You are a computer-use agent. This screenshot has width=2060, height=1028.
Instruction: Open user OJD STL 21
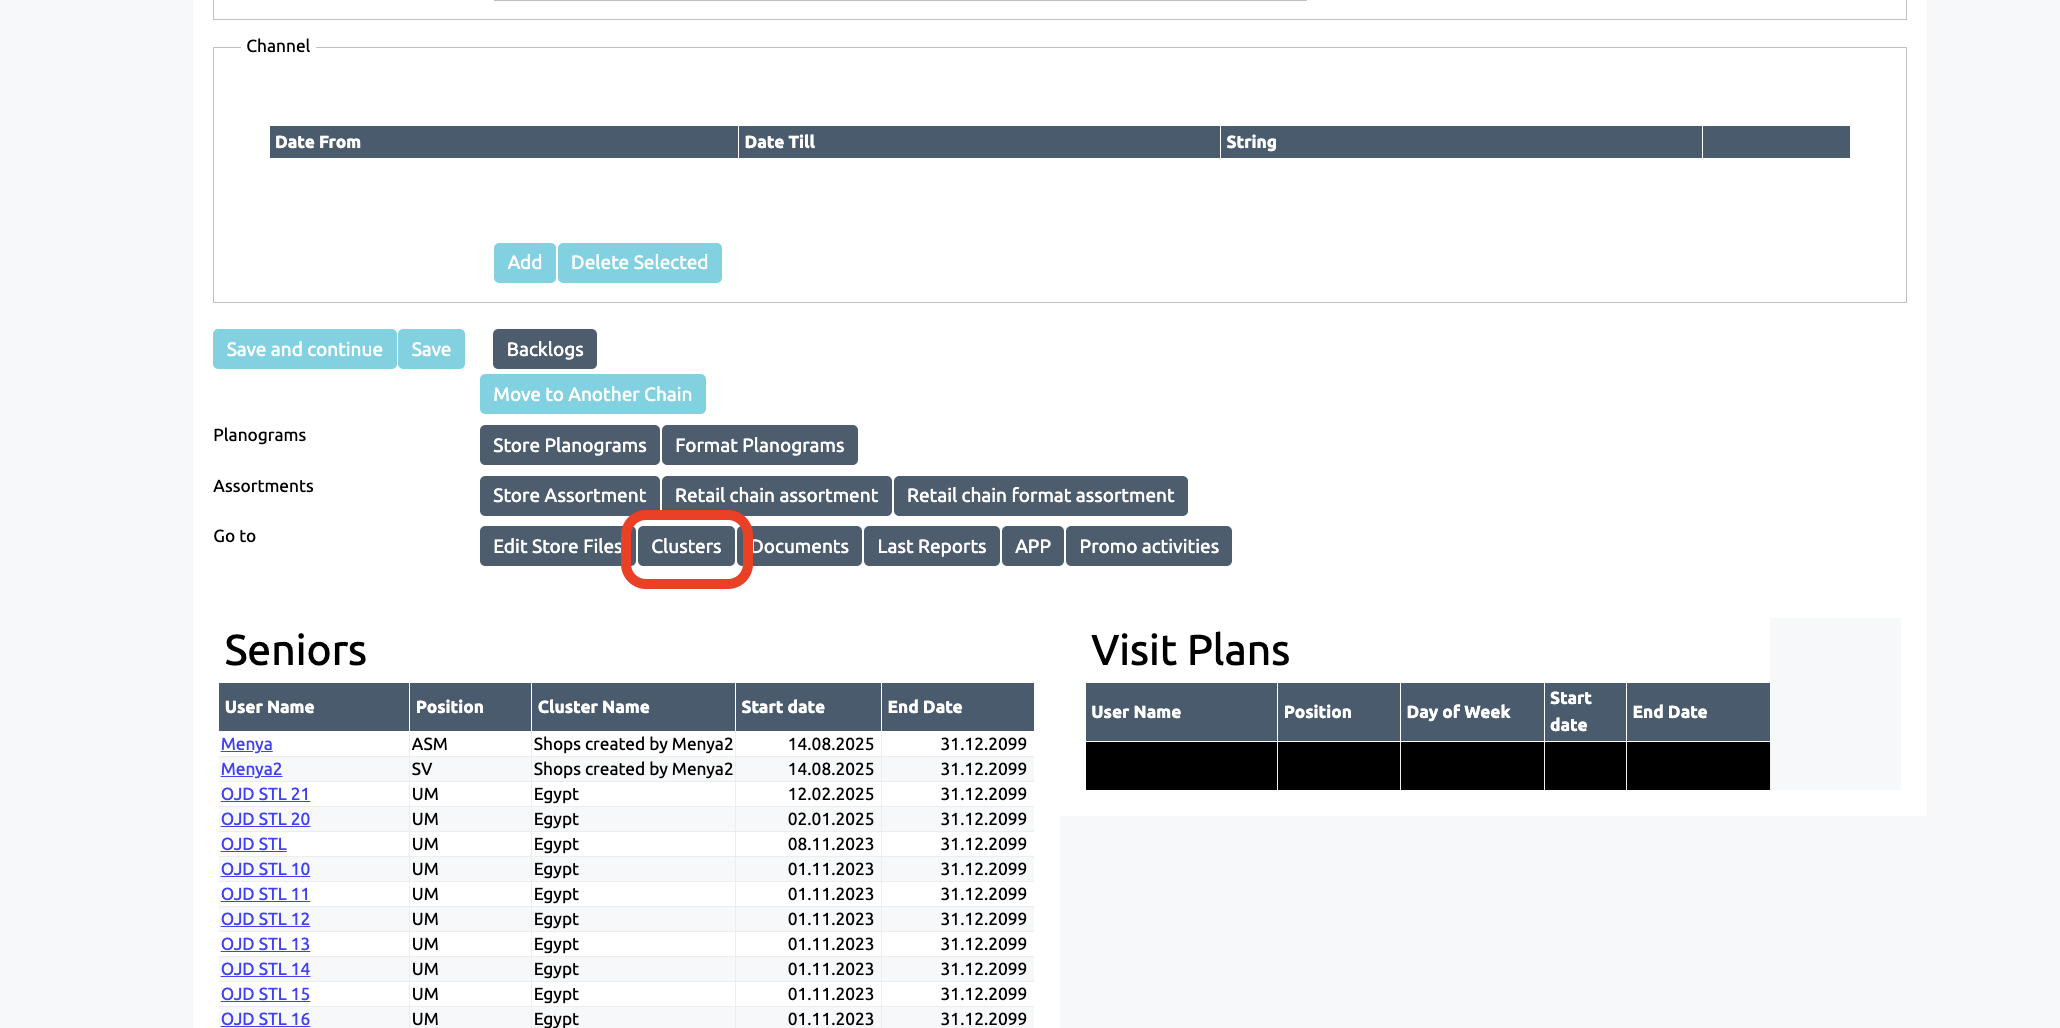265,794
